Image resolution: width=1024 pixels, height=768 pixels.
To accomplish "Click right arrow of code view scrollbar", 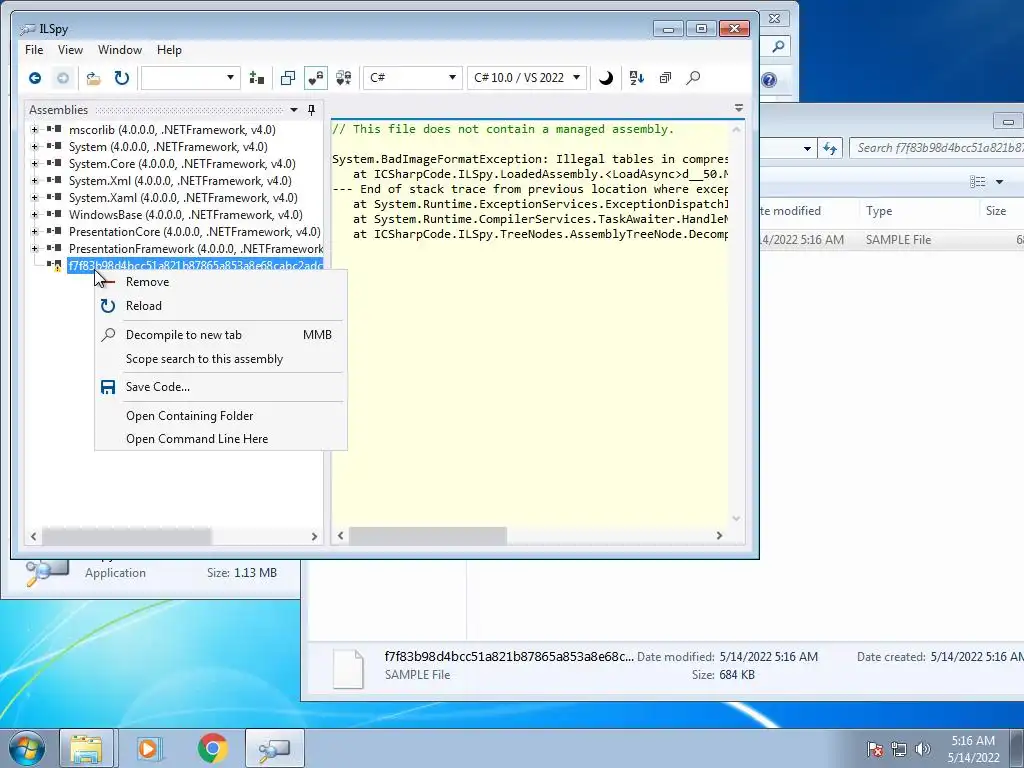I will tap(719, 536).
